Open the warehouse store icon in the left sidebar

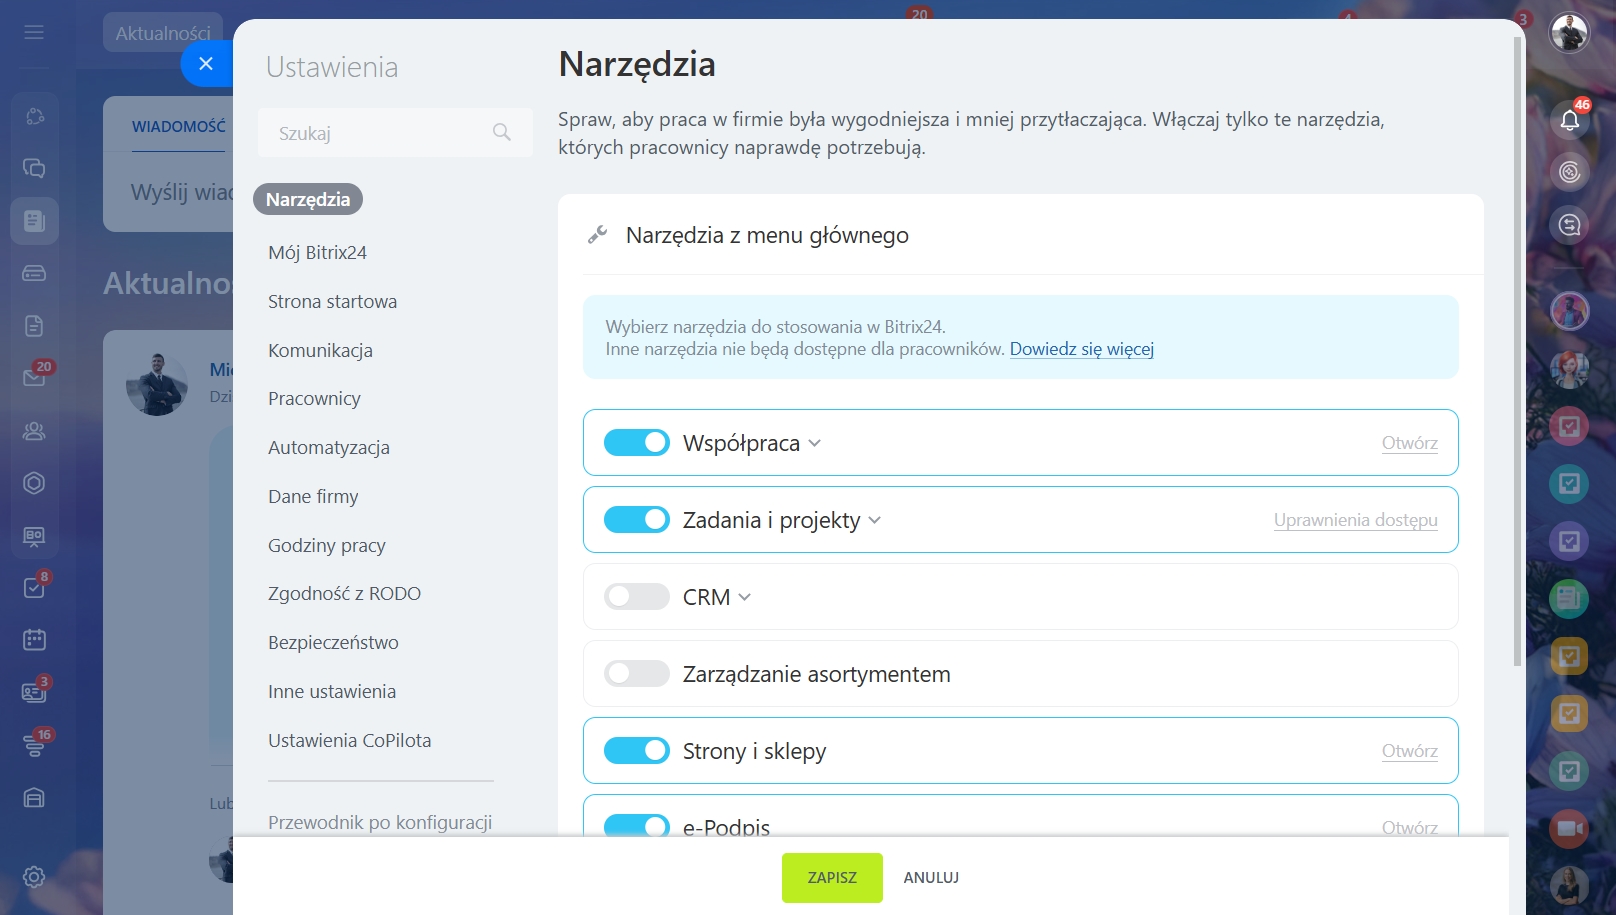tap(34, 797)
